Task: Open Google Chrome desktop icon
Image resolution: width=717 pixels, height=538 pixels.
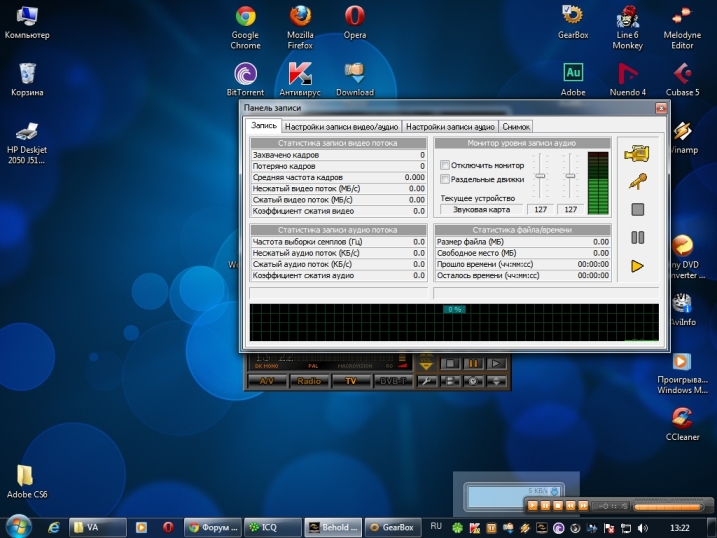Action: tap(245, 18)
